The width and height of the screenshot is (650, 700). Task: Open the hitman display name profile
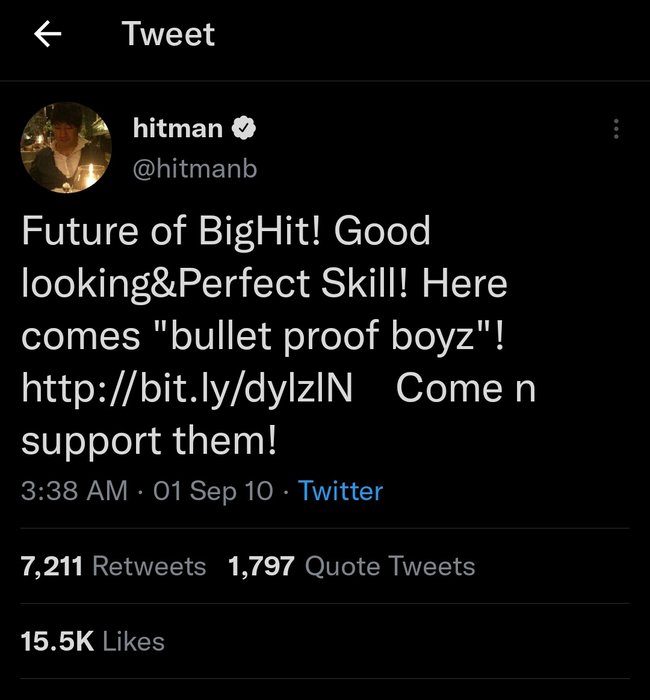click(178, 128)
